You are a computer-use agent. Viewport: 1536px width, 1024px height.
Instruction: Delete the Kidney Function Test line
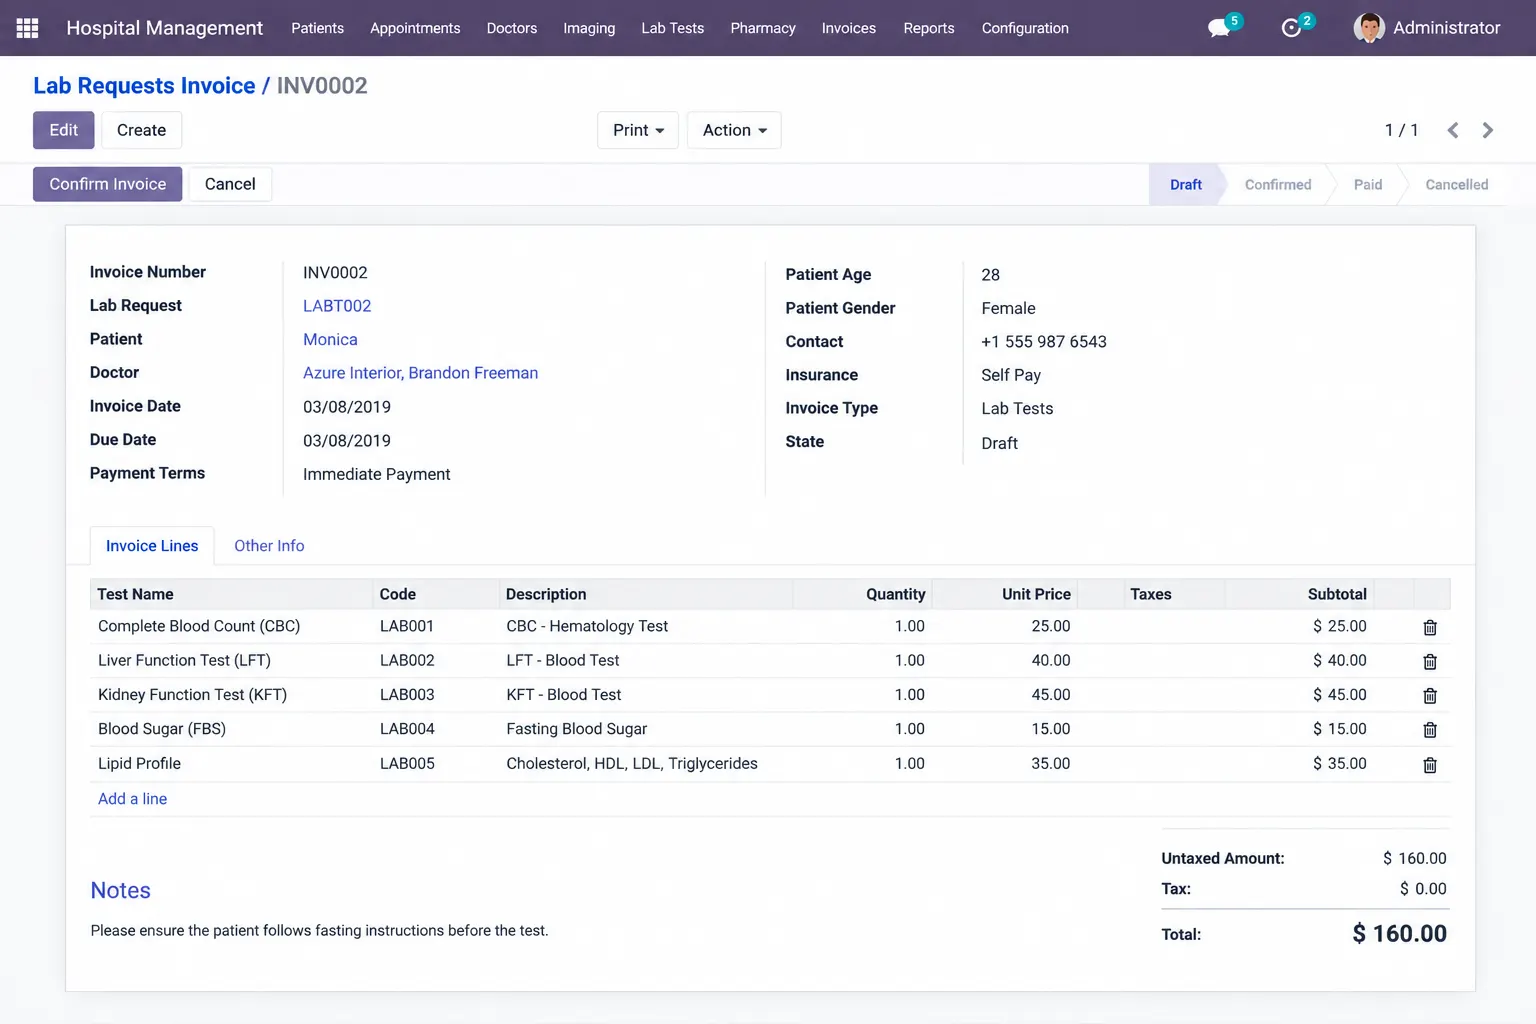coord(1430,695)
